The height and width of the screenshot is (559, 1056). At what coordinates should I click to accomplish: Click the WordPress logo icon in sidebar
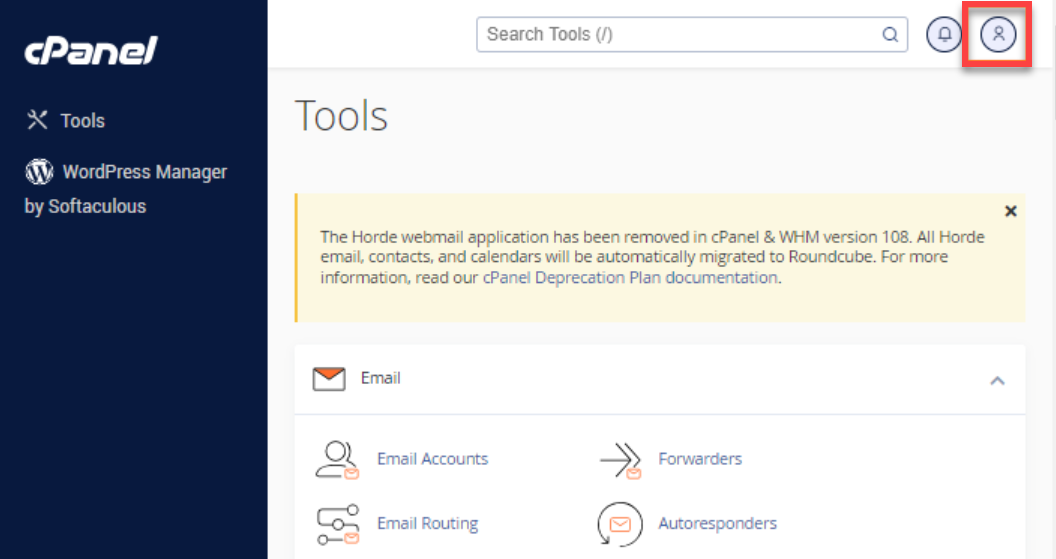coord(39,172)
